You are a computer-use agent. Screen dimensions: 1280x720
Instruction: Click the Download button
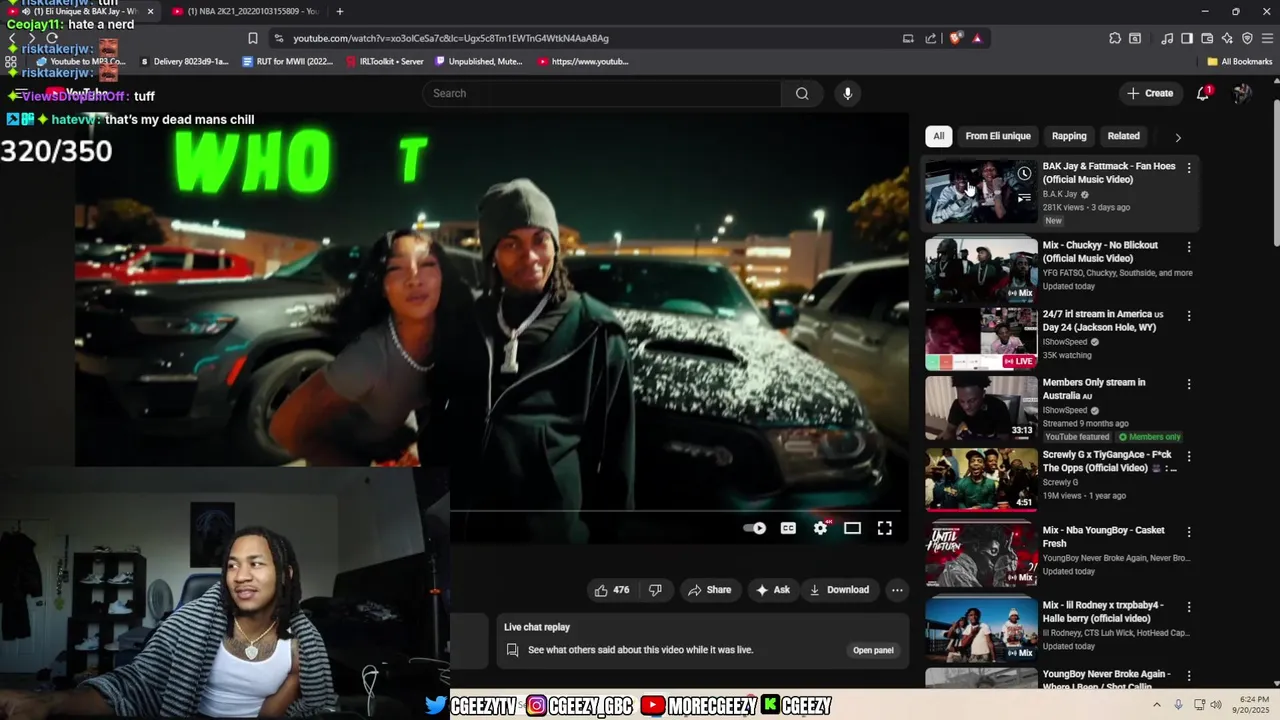pos(839,590)
